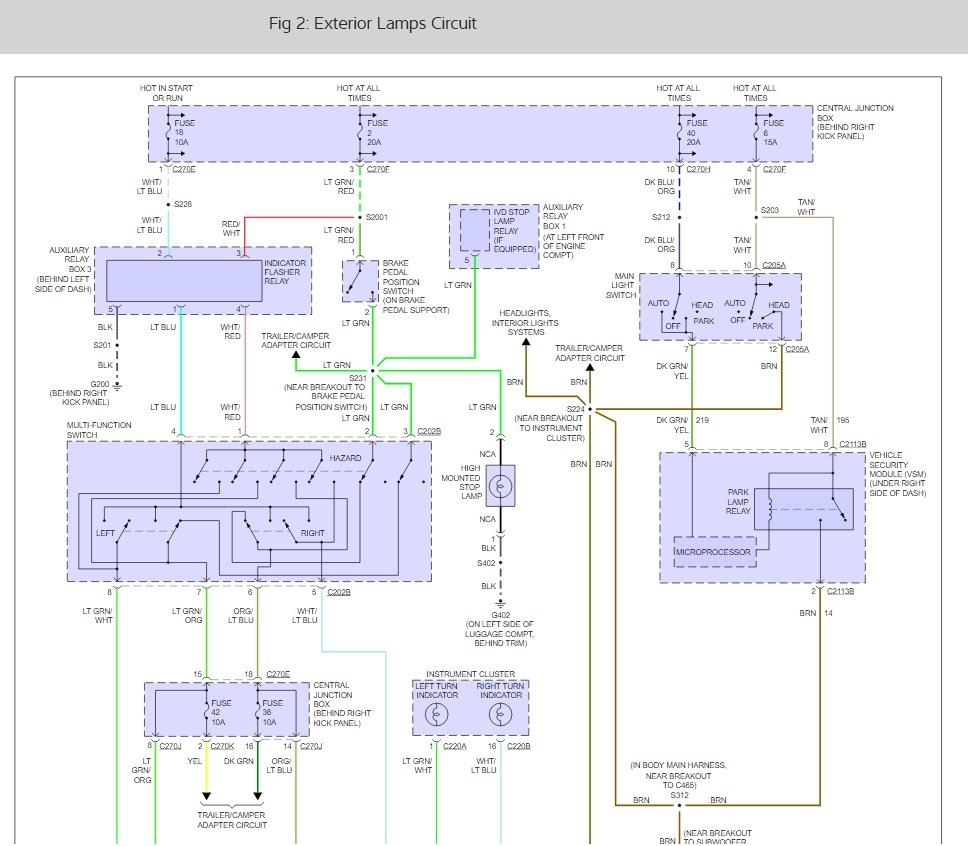Click the Fuse 18 10A fuse symbol
Image resolution: width=968 pixels, height=846 pixels.
click(x=167, y=133)
